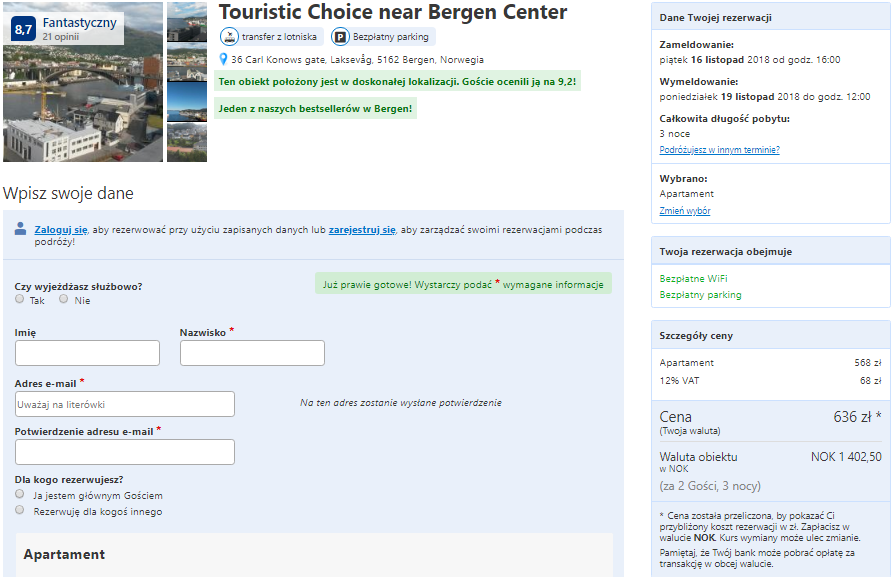Click the map pin location icon
The height and width of the screenshot is (577, 894).
(x=223, y=60)
